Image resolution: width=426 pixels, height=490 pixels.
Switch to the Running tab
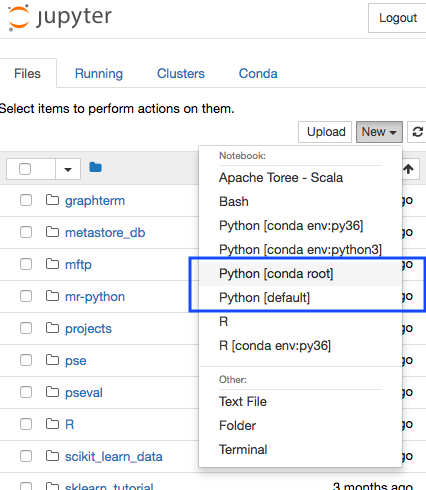tap(99, 74)
